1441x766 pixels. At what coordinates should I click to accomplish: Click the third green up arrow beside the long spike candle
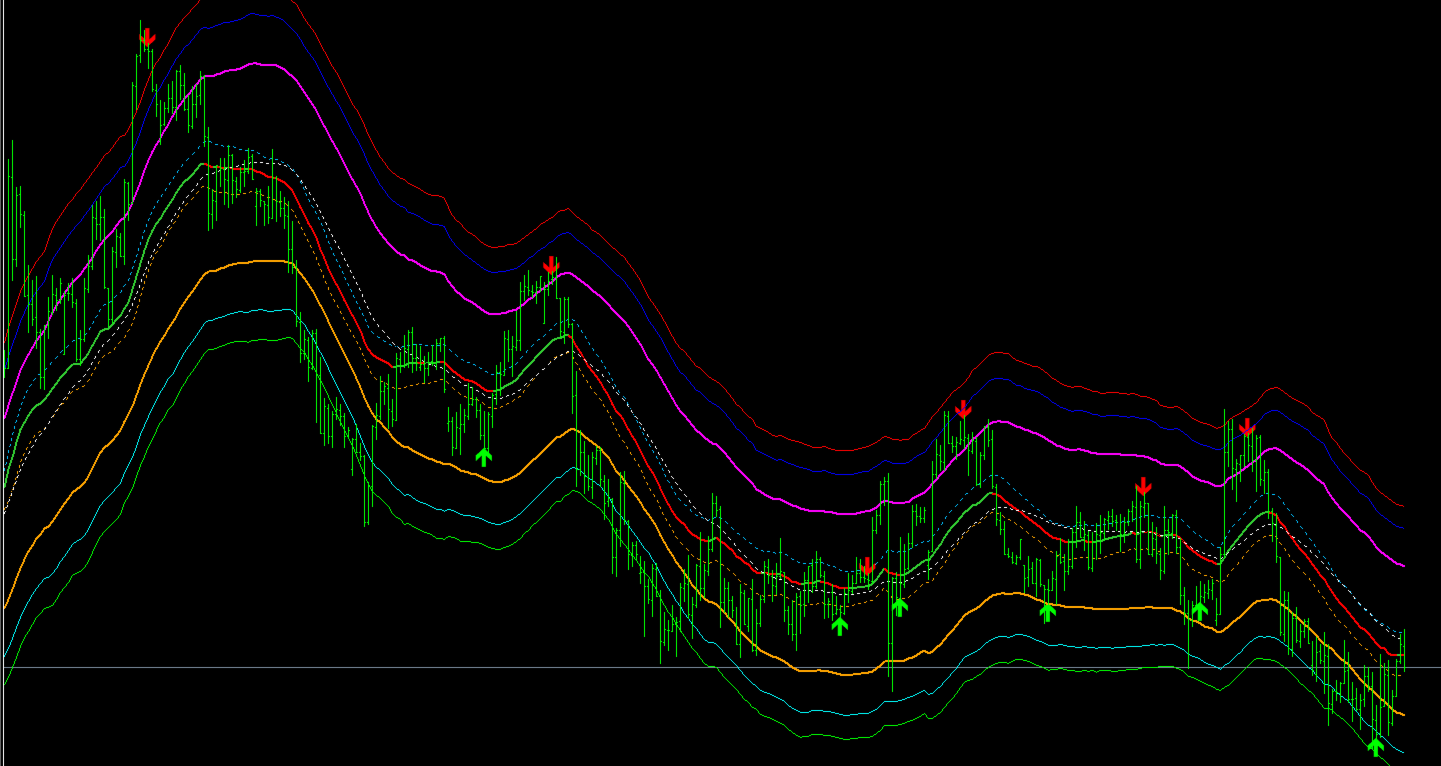click(899, 606)
